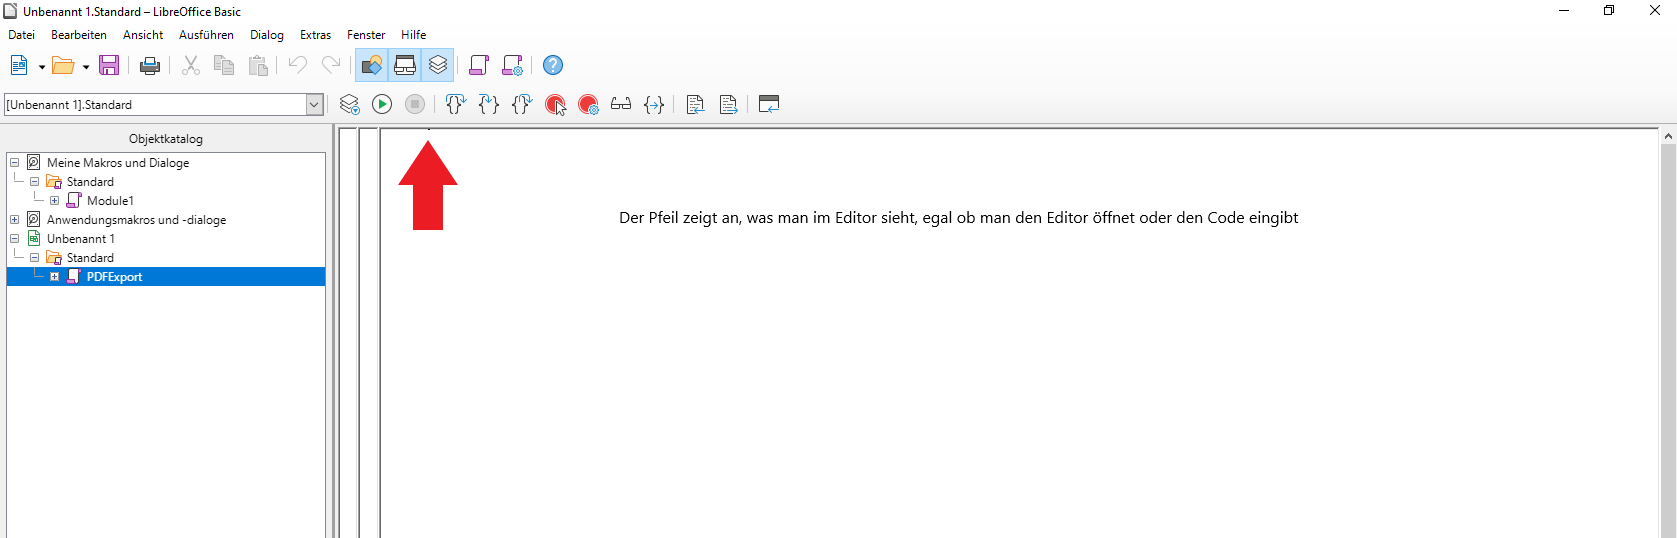Open the Datei menu
This screenshot has width=1677, height=538.
(x=21, y=35)
